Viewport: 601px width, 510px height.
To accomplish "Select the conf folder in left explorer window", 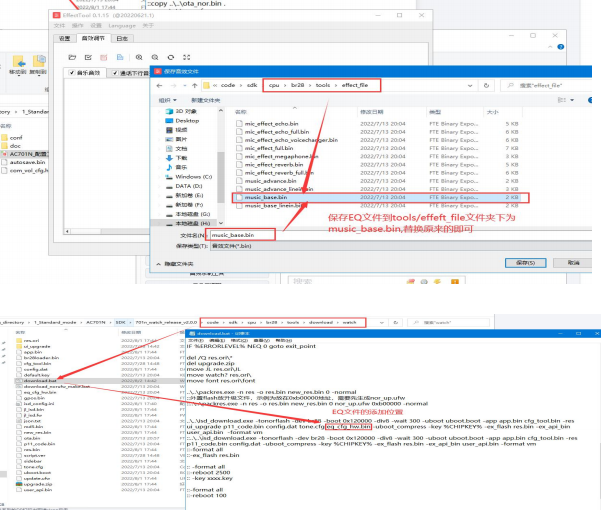I will [16, 137].
